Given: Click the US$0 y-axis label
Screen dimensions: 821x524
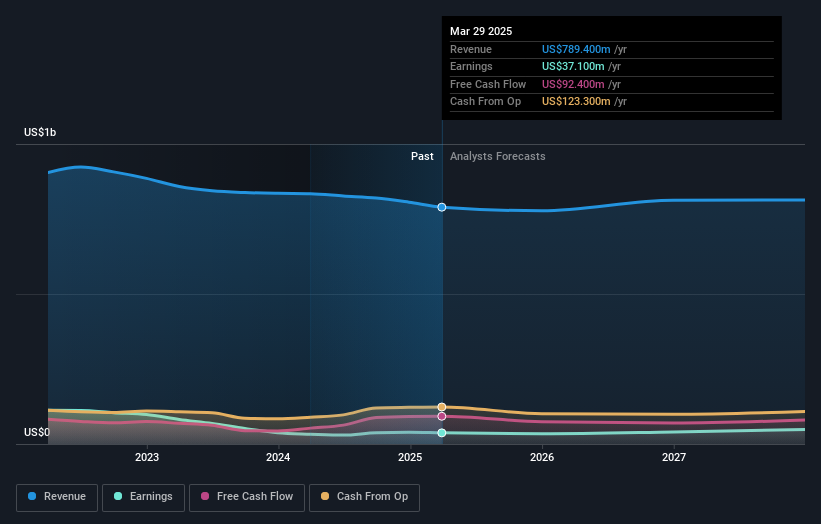Looking at the screenshot, I should pyautogui.click(x=37, y=432).
